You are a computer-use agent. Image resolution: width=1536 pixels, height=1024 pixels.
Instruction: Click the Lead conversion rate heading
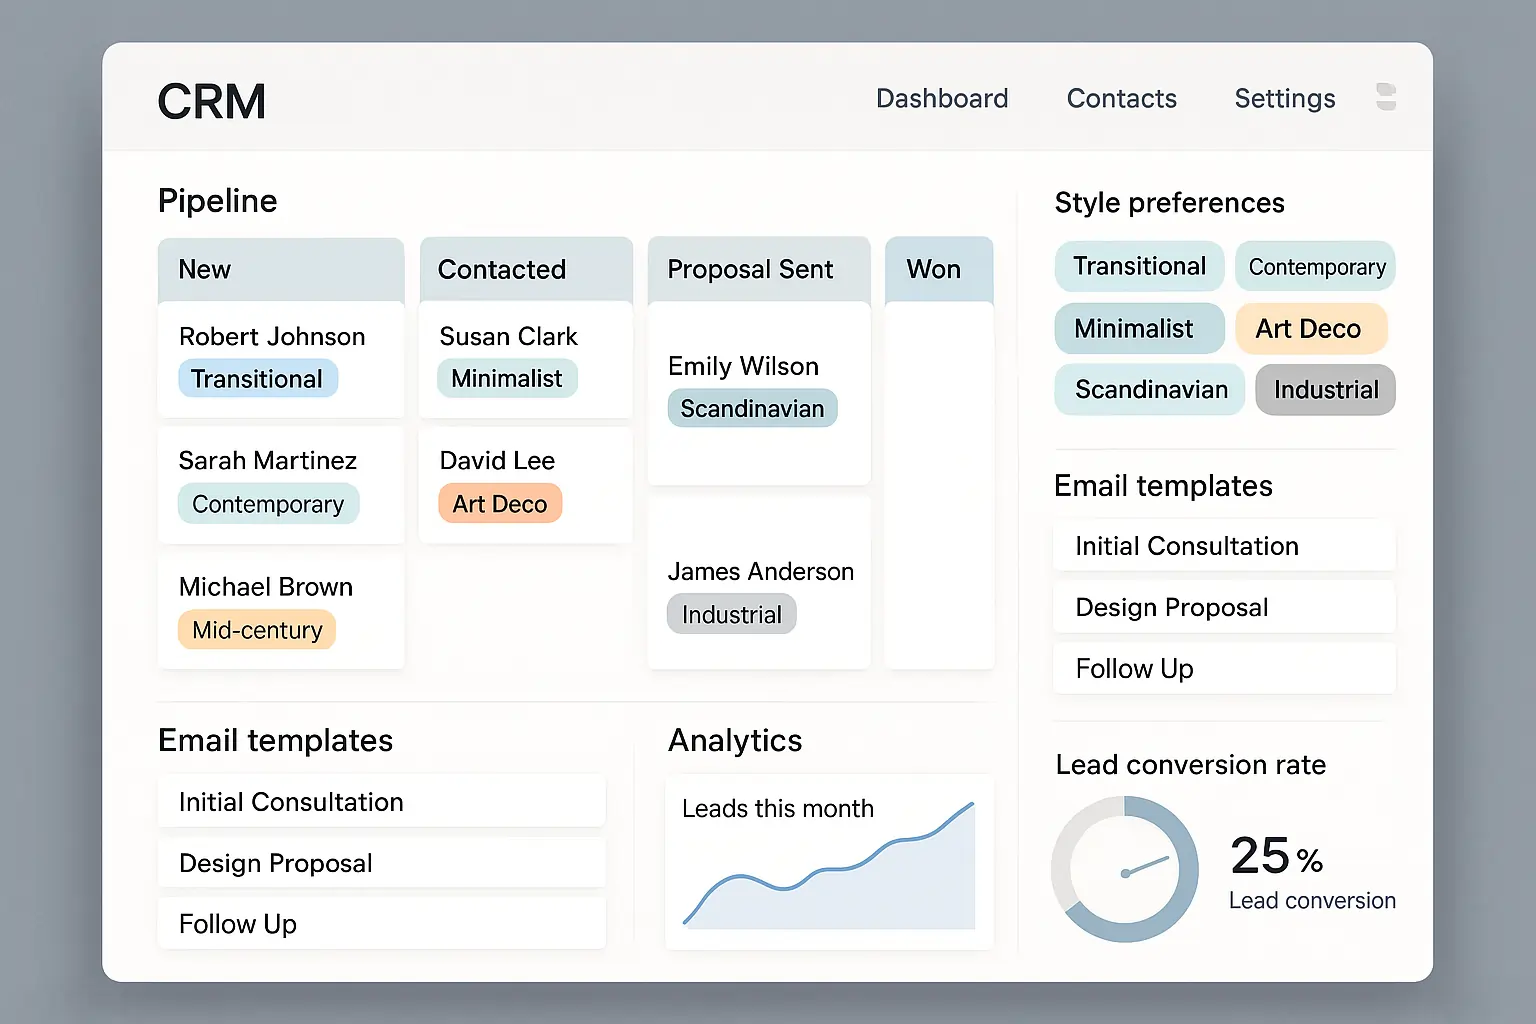click(x=1191, y=764)
